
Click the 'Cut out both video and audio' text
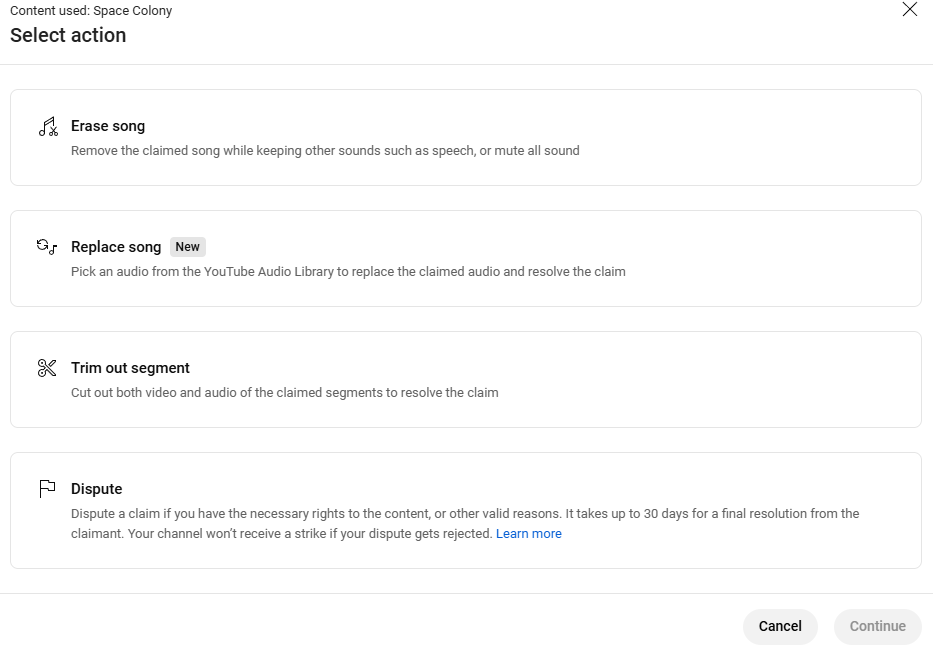click(284, 393)
